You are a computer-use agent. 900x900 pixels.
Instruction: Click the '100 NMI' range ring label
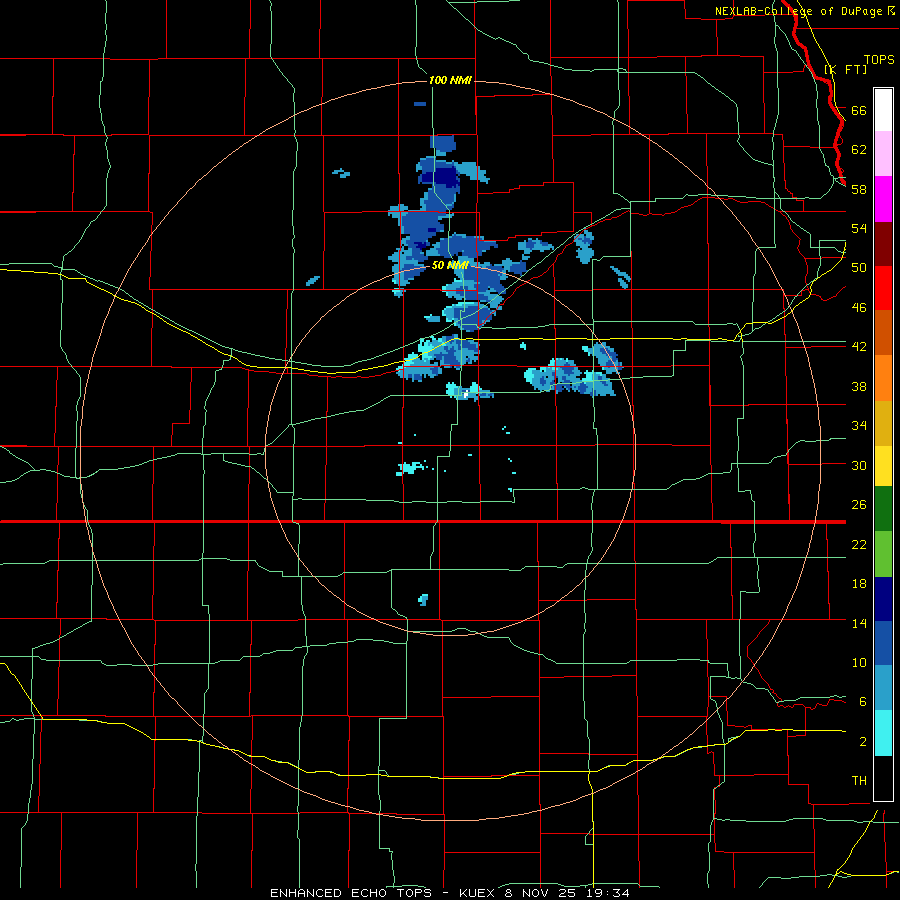pos(450,80)
